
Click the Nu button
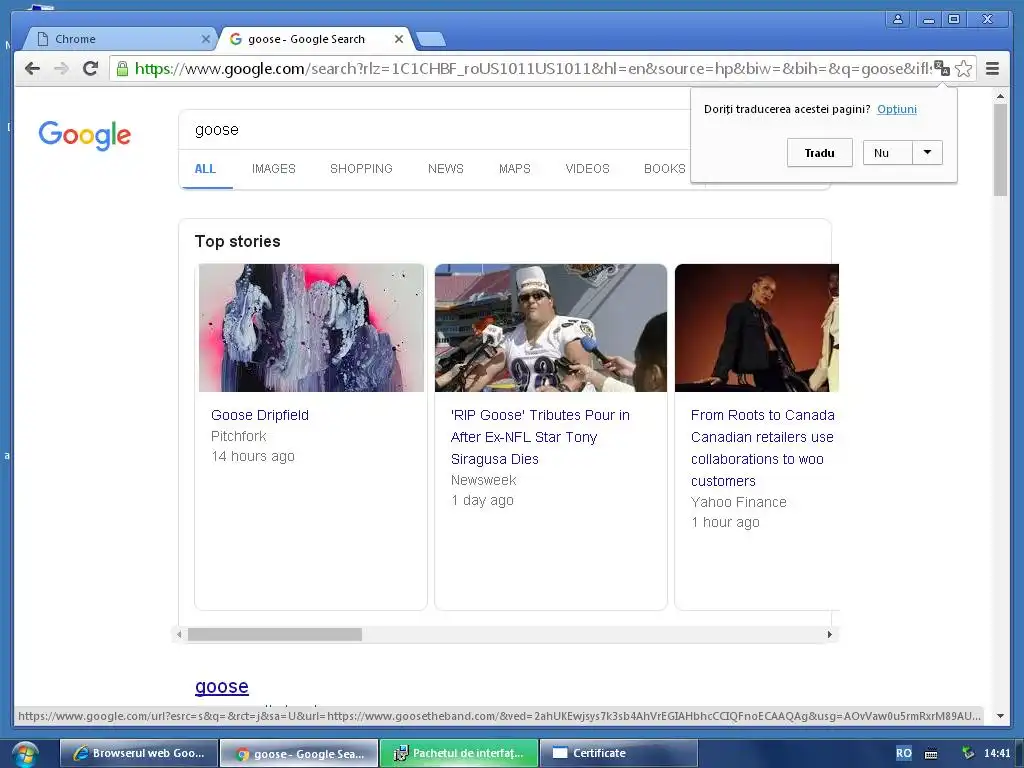tap(888, 153)
